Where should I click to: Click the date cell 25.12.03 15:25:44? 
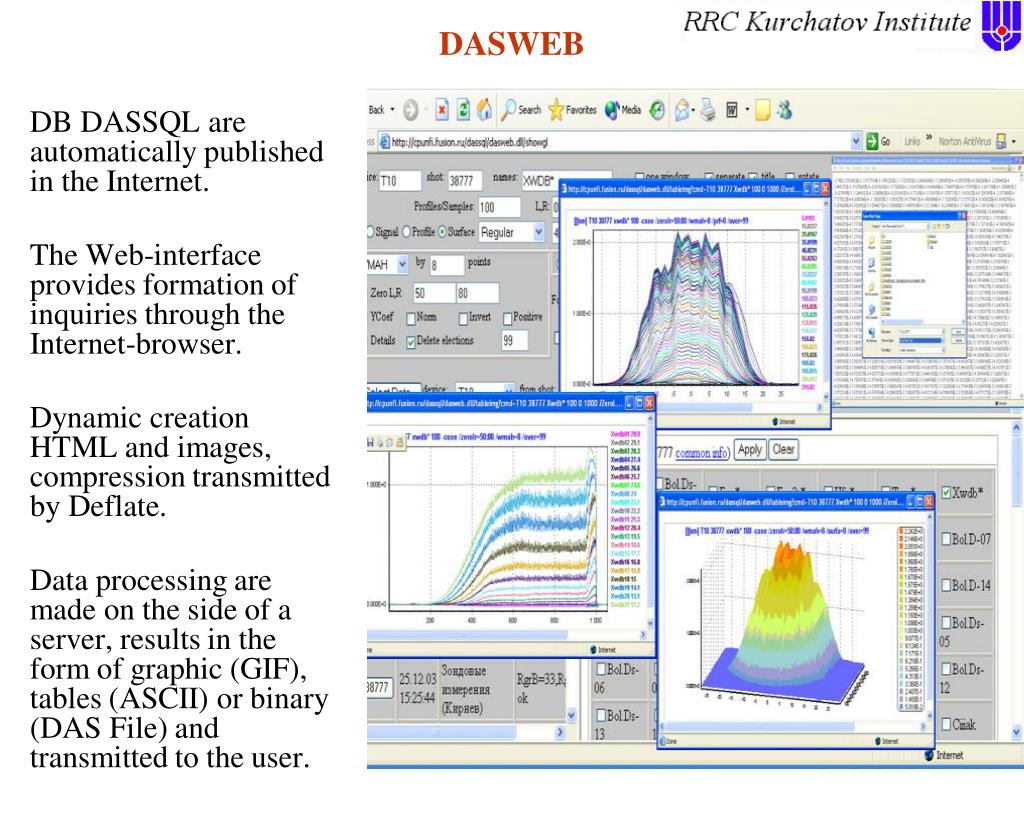[x=417, y=688]
